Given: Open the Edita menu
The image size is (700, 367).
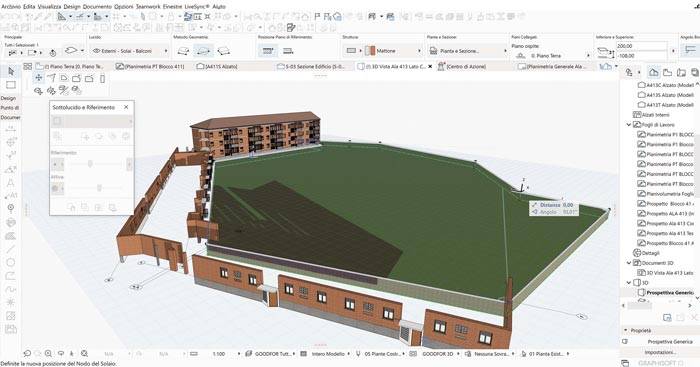Looking at the screenshot, I should [29, 7].
